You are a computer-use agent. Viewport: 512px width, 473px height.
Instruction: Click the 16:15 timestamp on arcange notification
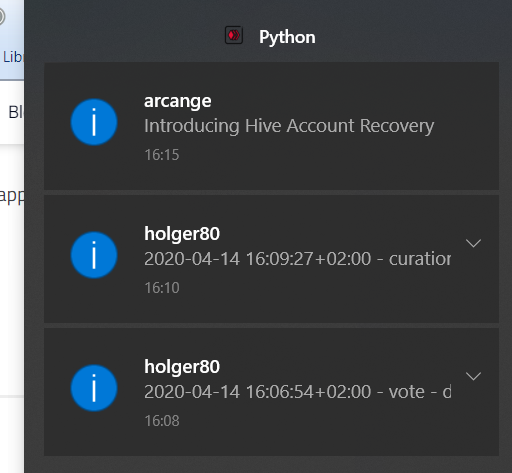(x=162, y=155)
